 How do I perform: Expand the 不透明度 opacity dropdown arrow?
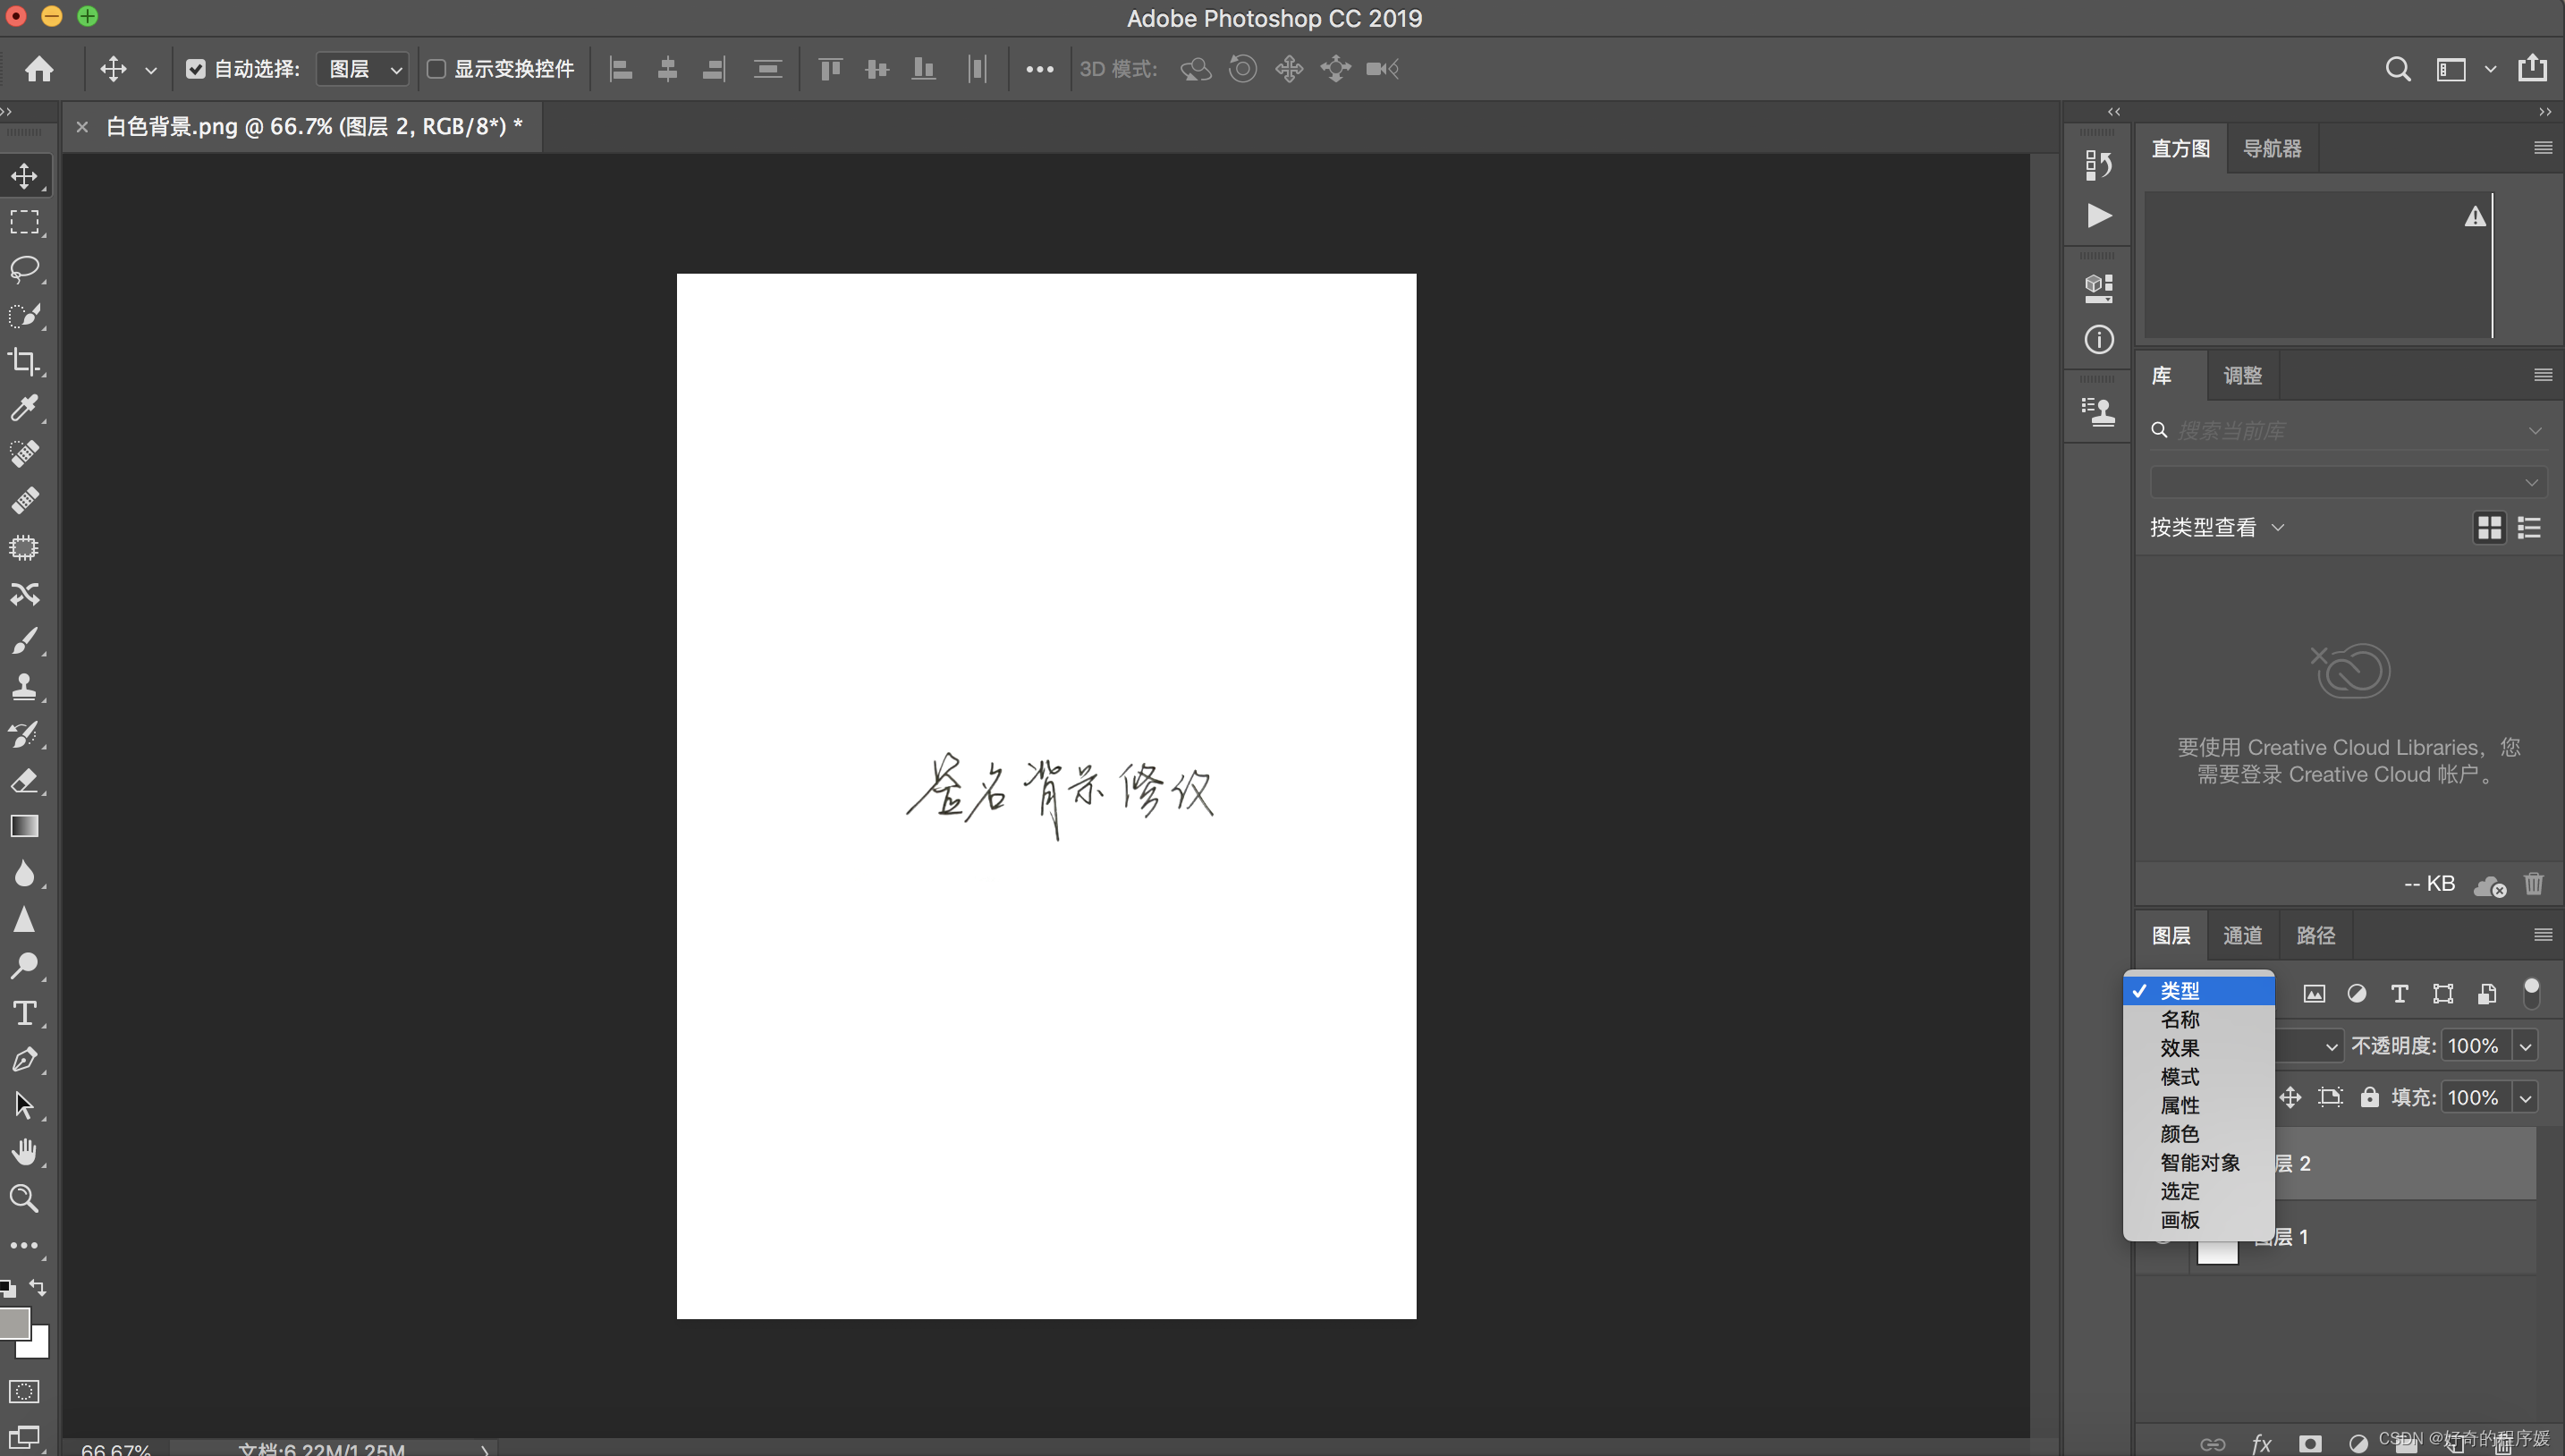click(2525, 1046)
